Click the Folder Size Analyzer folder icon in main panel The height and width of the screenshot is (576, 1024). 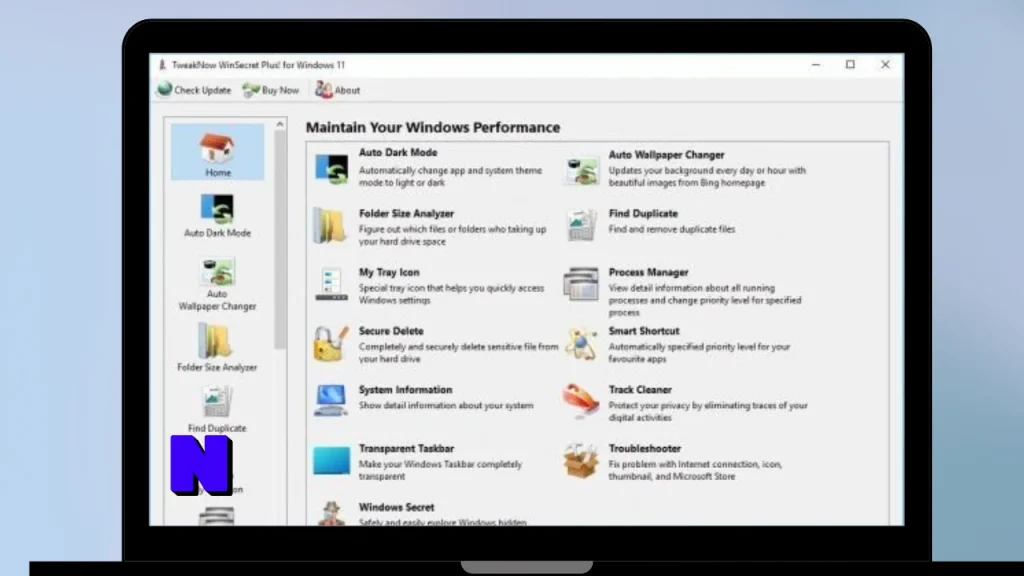[330, 226]
